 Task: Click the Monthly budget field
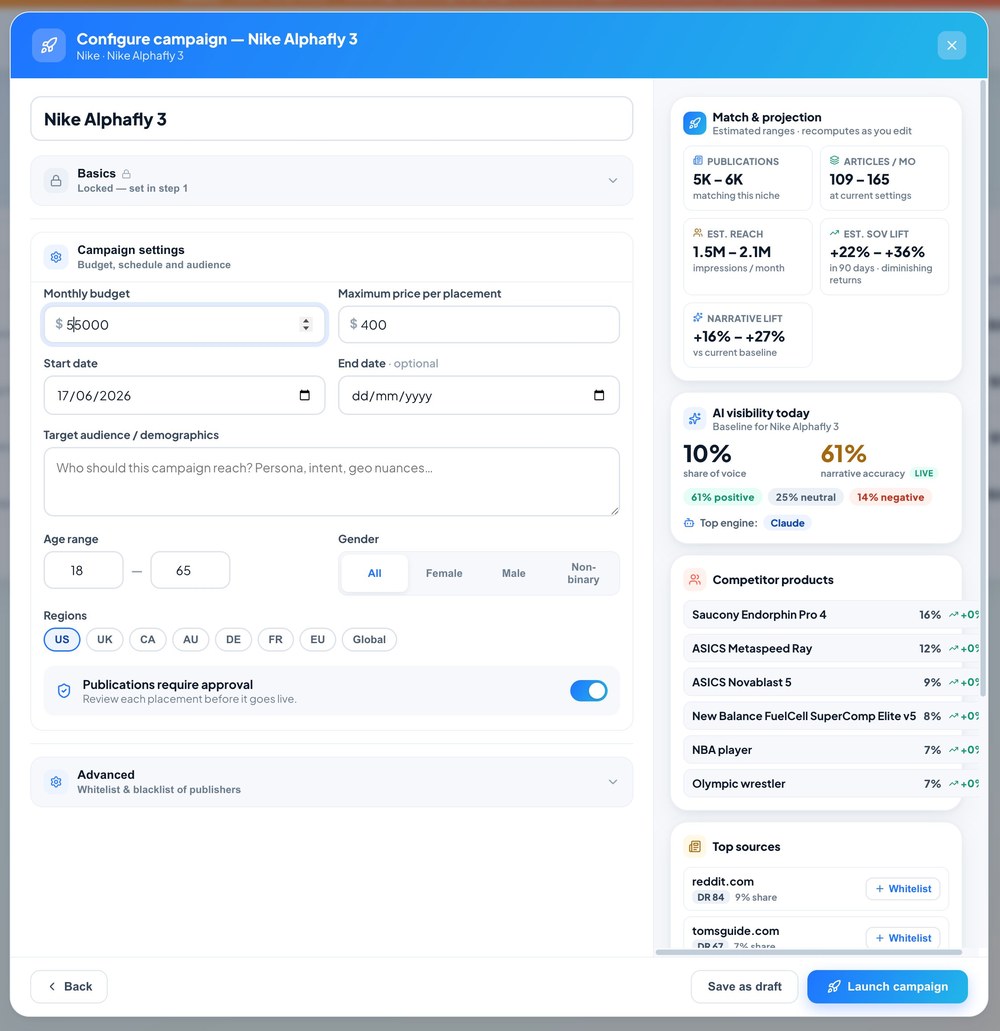(184, 324)
